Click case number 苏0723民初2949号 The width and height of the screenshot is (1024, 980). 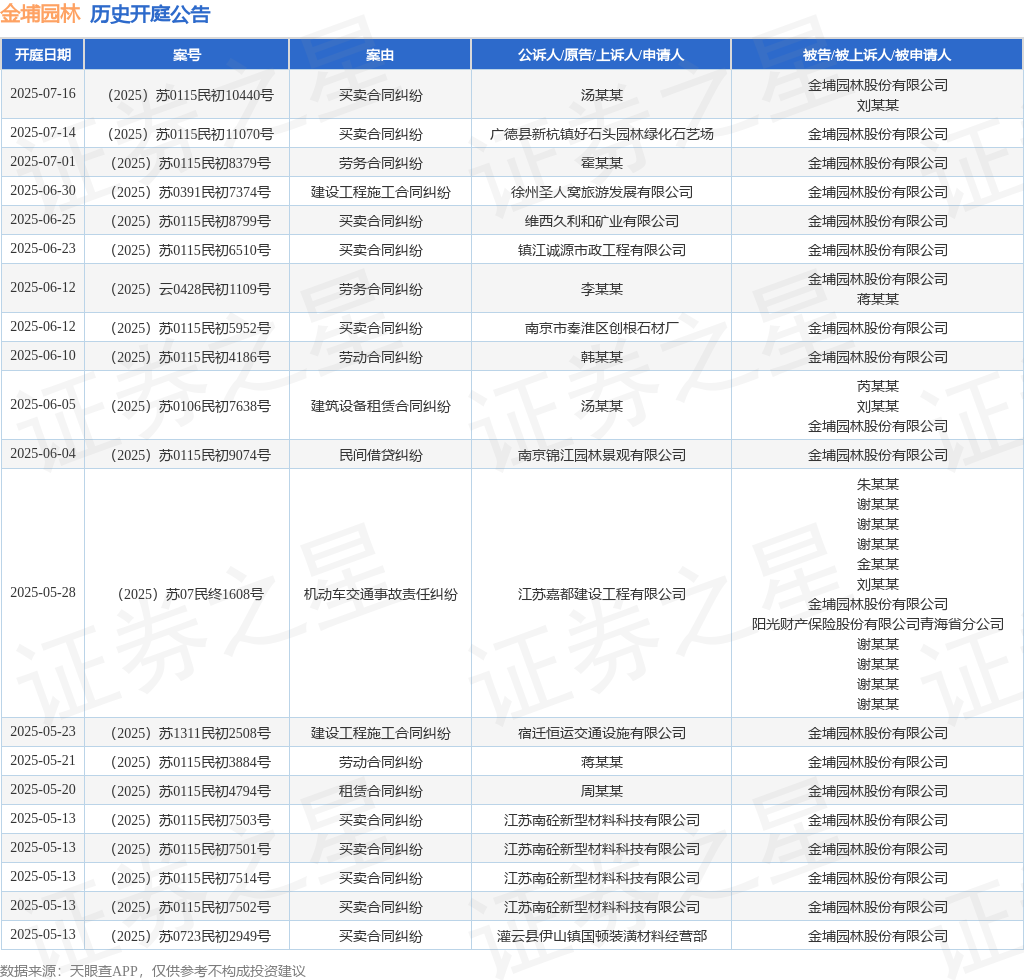click(x=191, y=936)
